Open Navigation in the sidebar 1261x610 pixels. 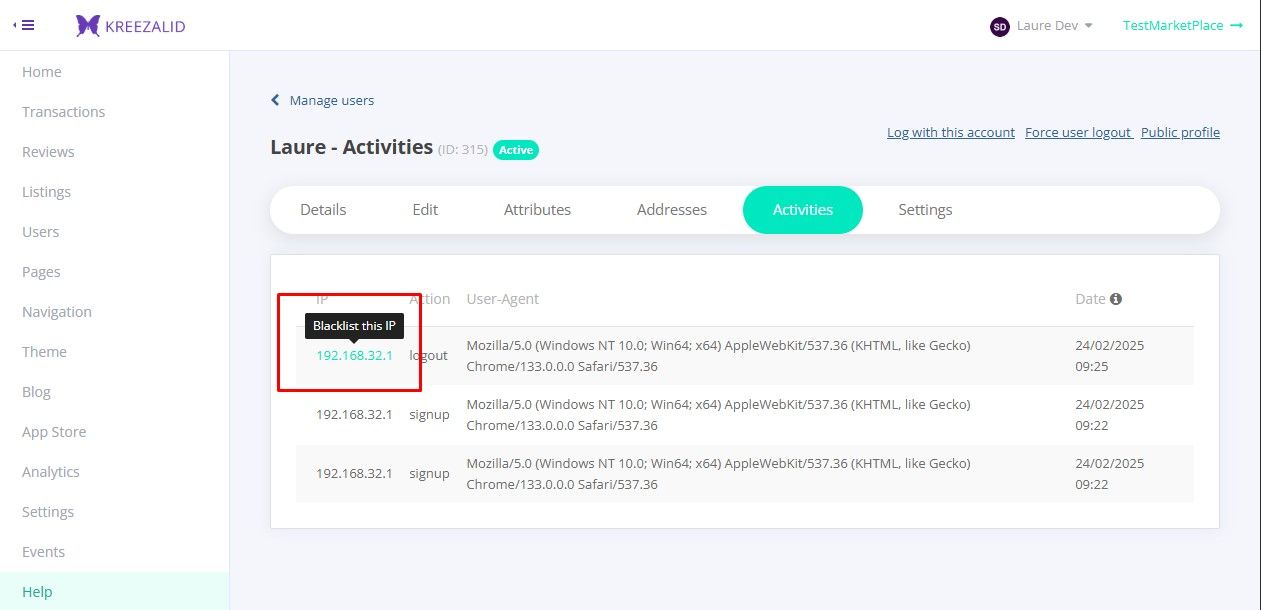click(57, 312)
